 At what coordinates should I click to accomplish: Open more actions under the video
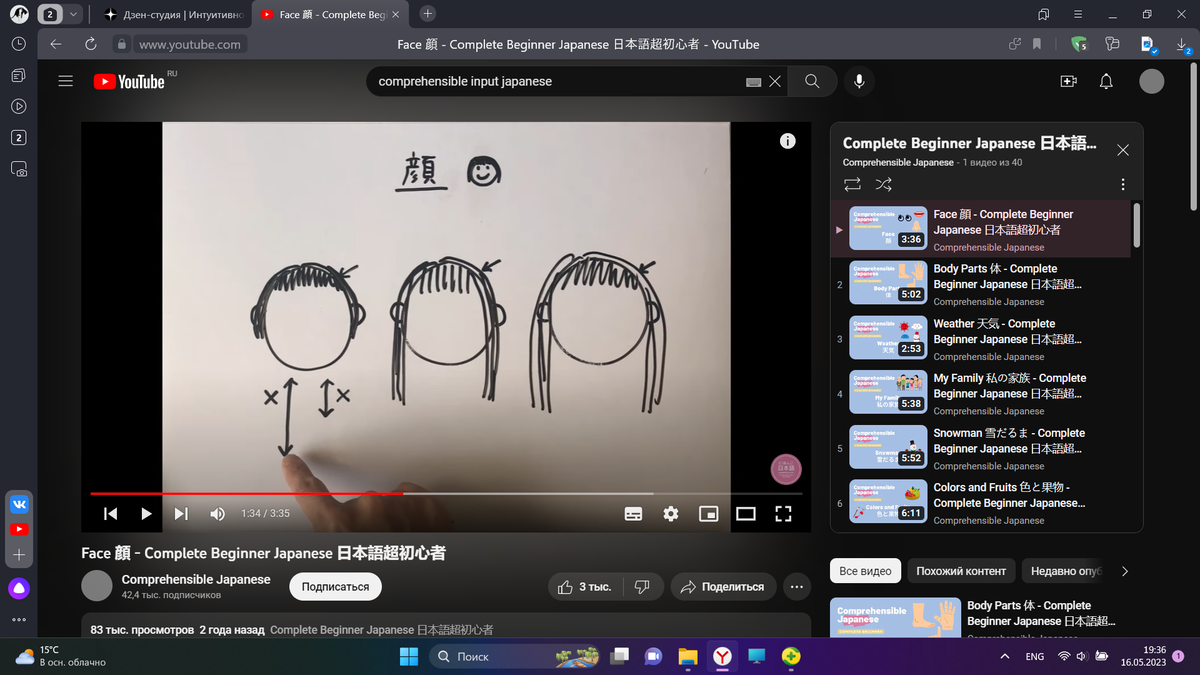pos(797,587)
